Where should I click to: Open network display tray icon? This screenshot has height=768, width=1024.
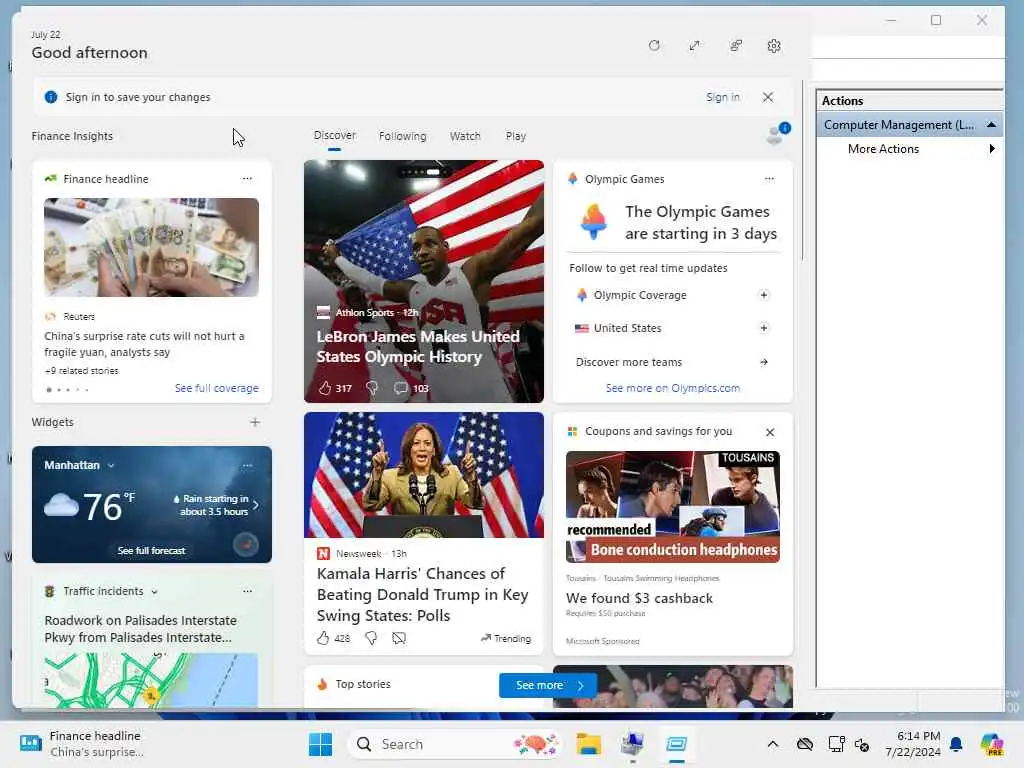click(x=836, y=744)
